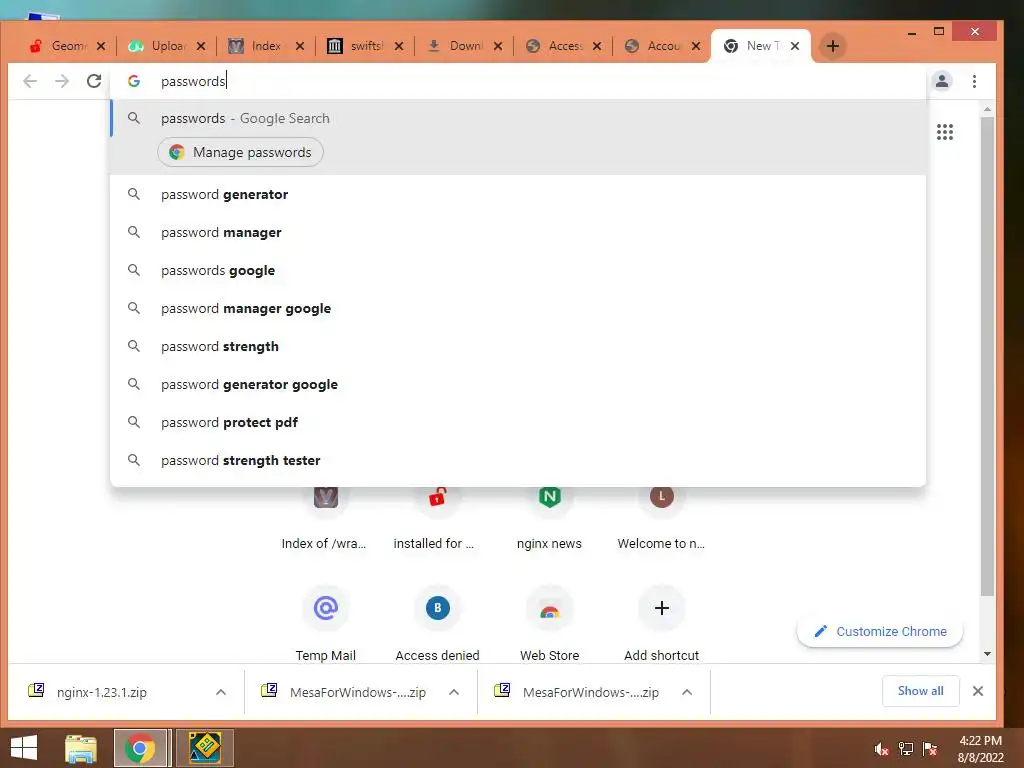
Task: Open the Chrome profile avatar
Action: click(942, 81)
